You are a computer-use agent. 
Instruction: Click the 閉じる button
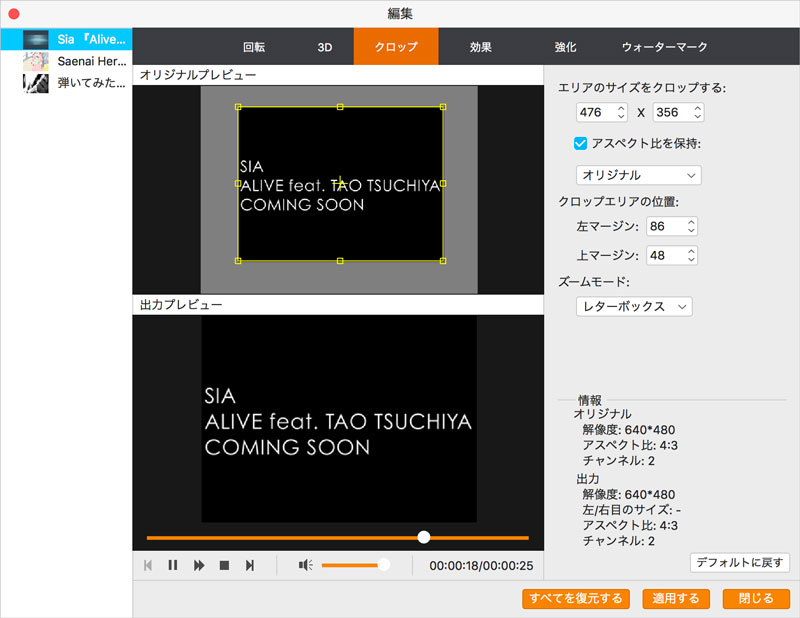[756, 598]
